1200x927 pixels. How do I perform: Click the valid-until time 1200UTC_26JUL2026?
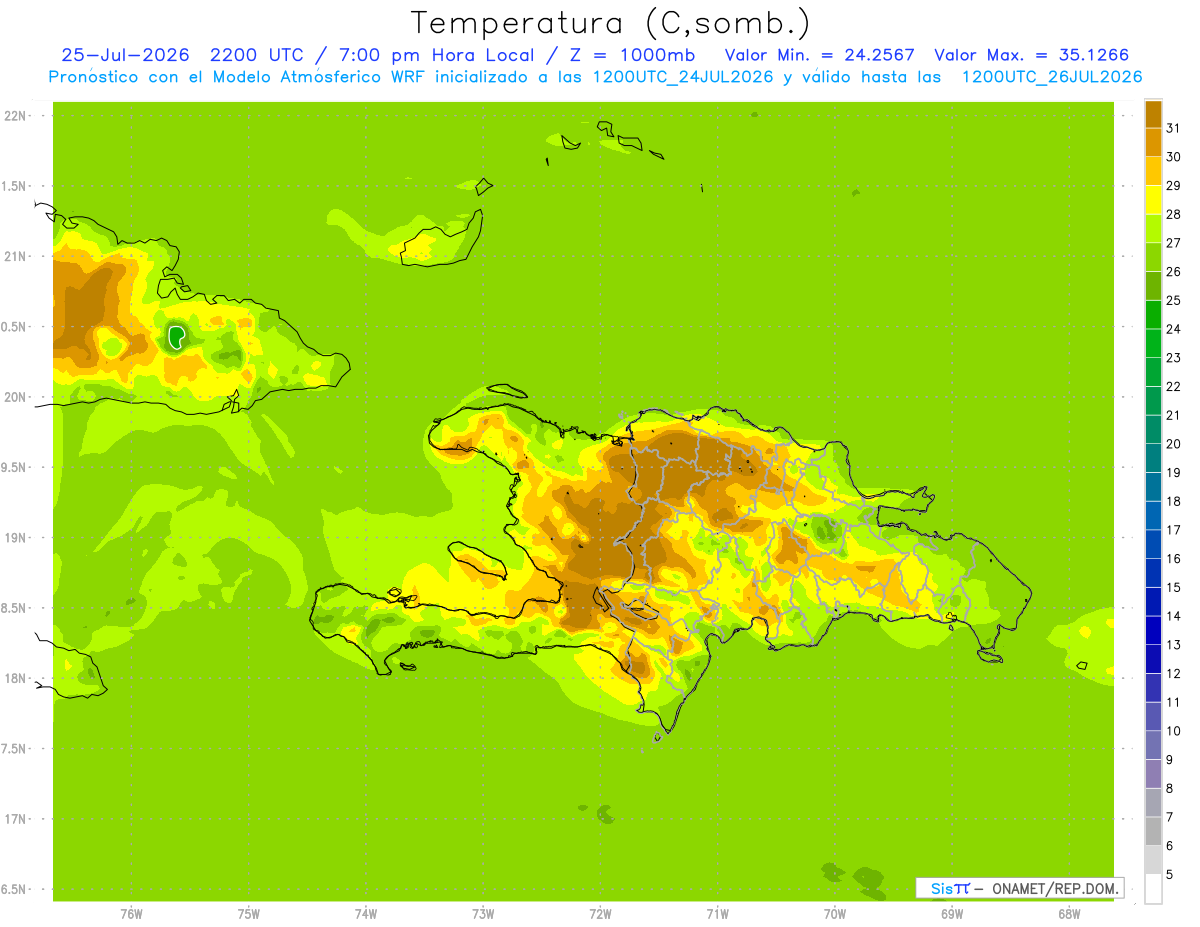(1052, 77)
